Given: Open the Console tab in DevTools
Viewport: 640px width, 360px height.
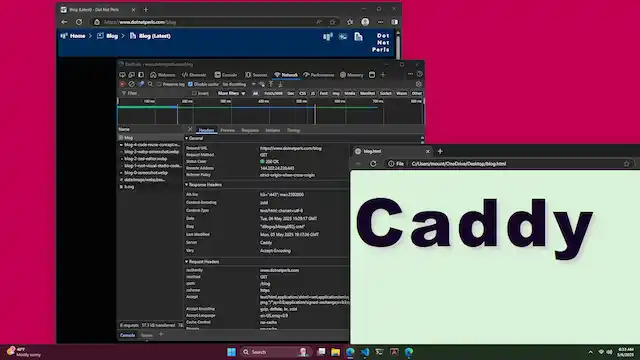Looking at the screenshot, I should coord(226,75).
